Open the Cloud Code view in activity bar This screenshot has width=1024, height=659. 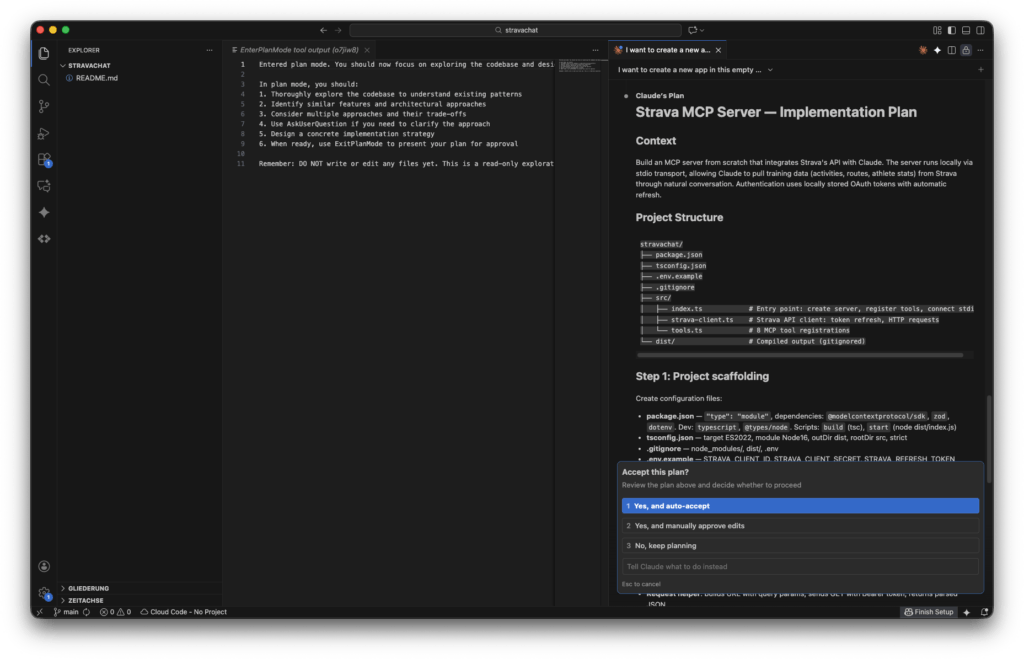point(44,239)
